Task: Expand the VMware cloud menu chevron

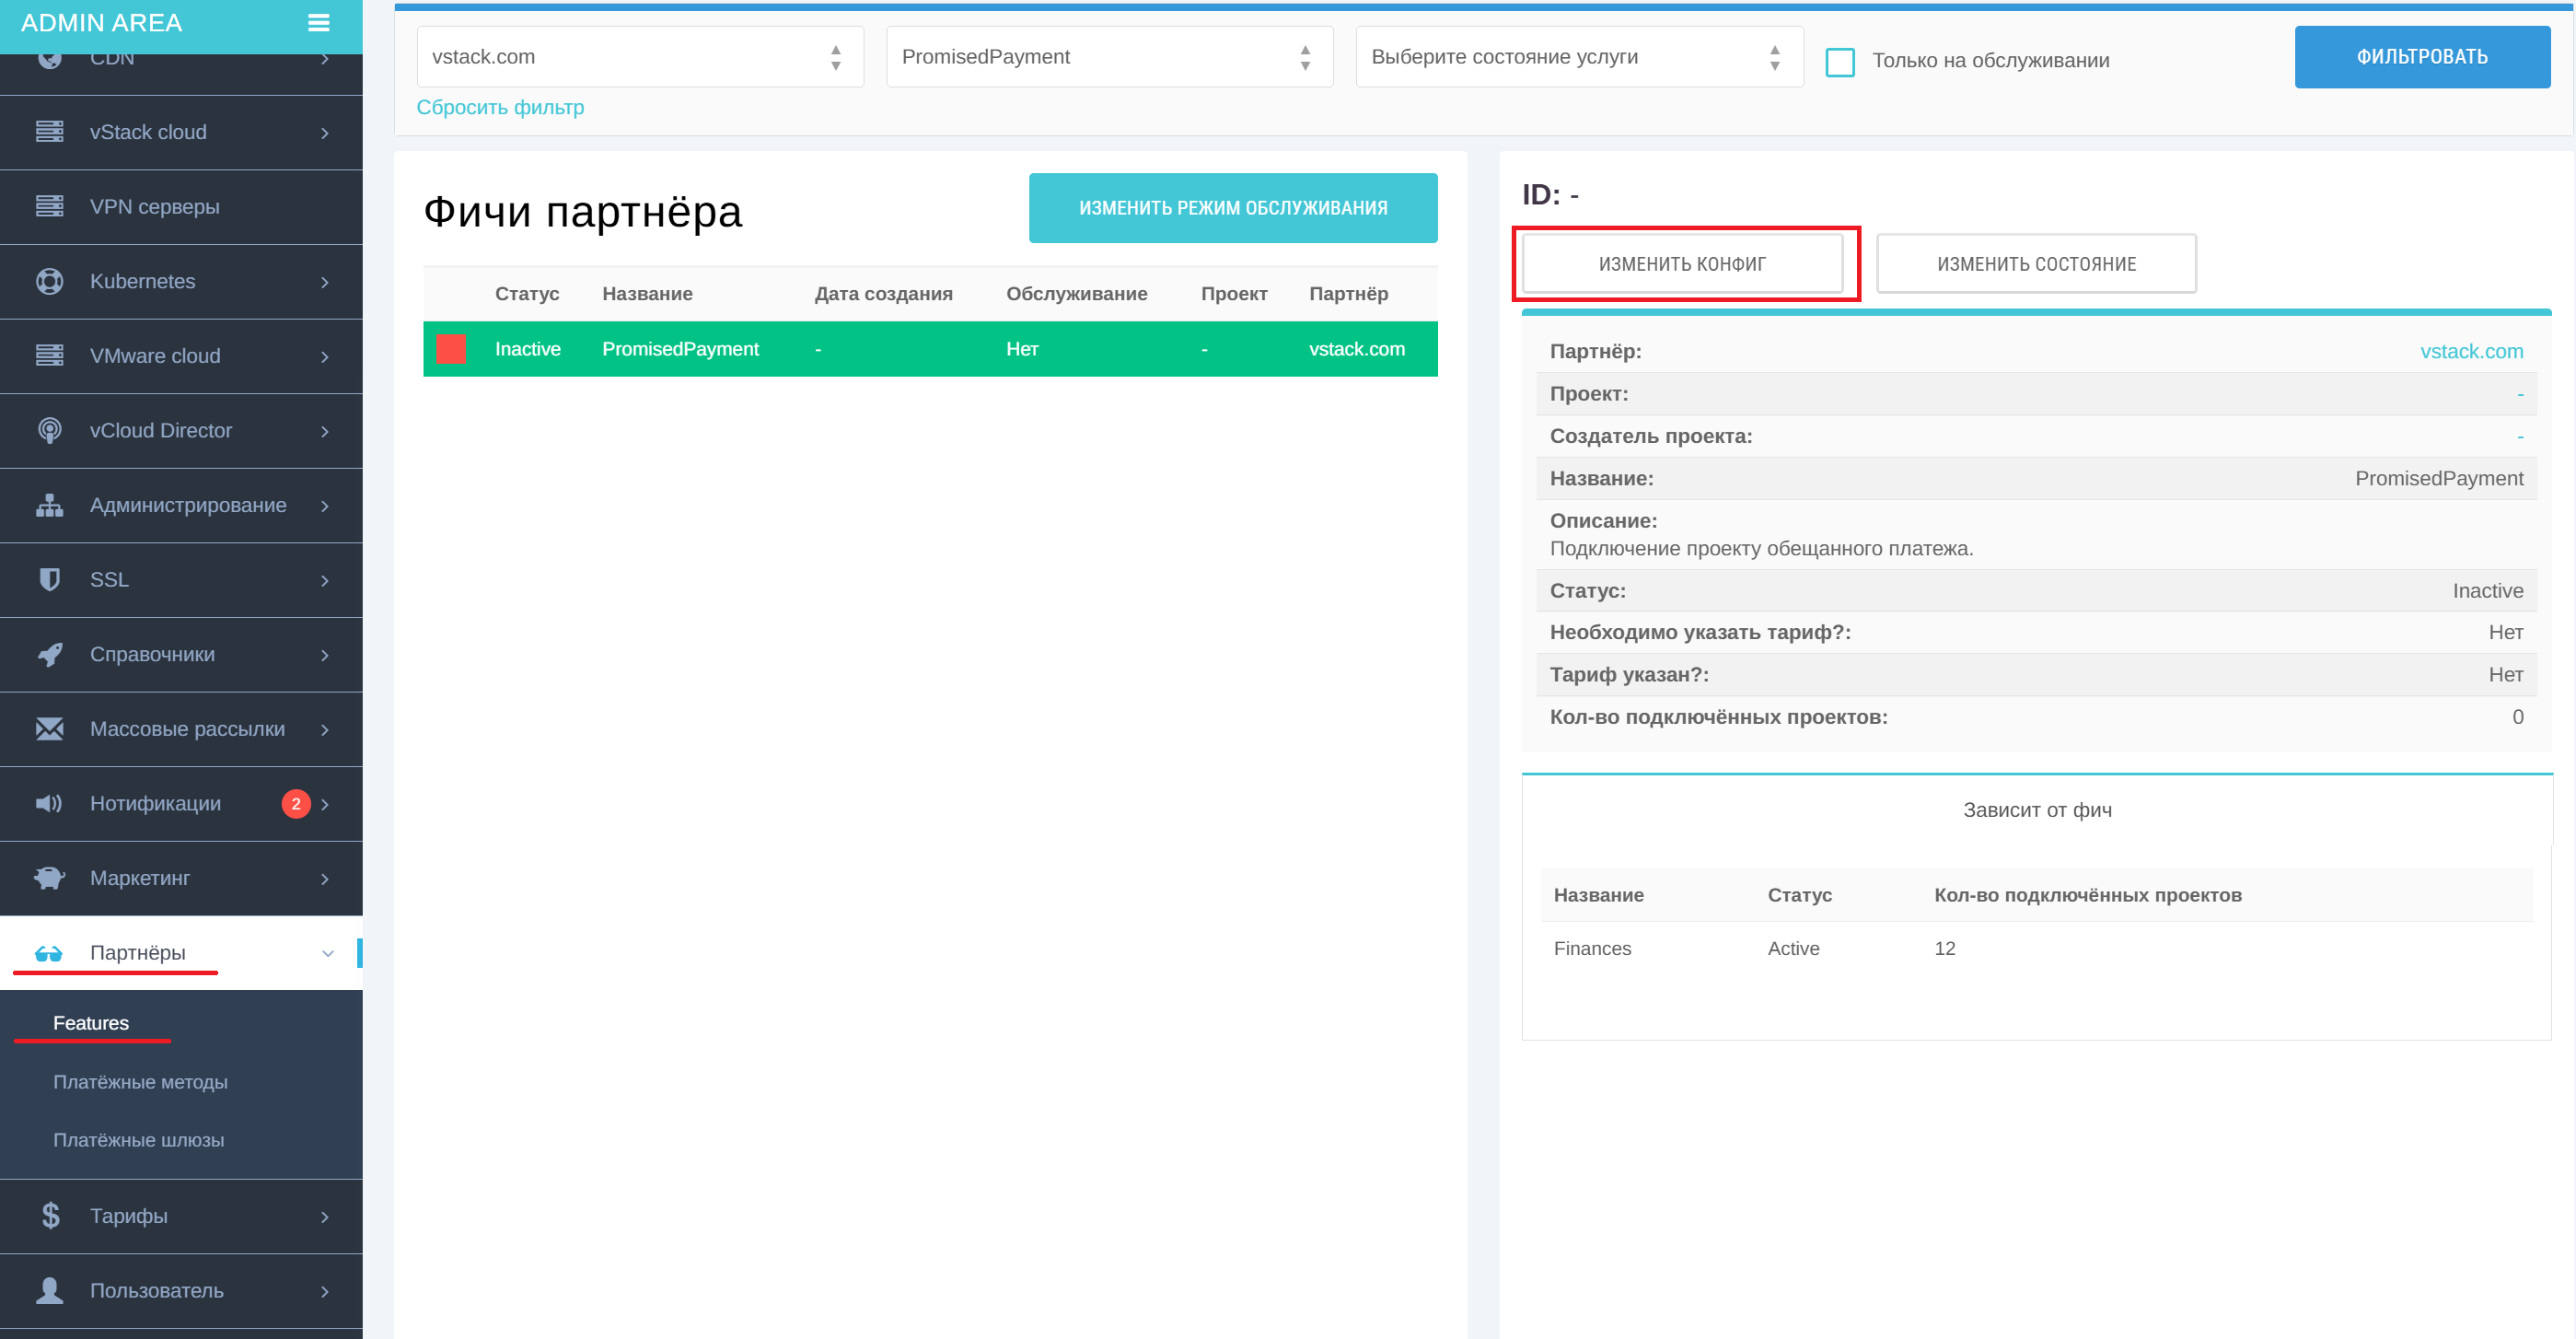Action: point(325,357)
